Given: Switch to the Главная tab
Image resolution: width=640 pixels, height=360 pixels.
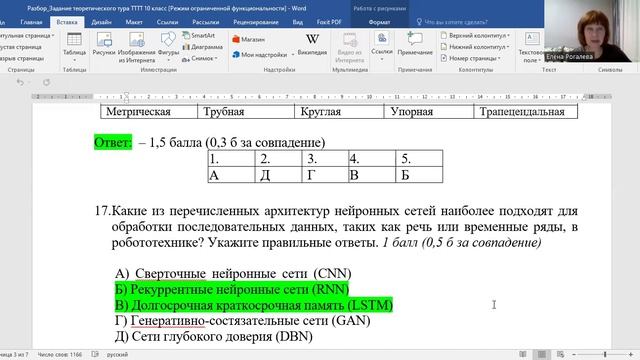Looking at the screenshot, I should (x=31, y=22).
